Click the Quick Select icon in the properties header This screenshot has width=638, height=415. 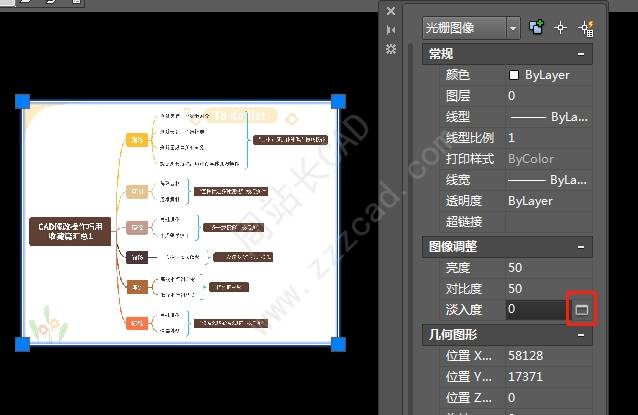click(x=586, y=28)
